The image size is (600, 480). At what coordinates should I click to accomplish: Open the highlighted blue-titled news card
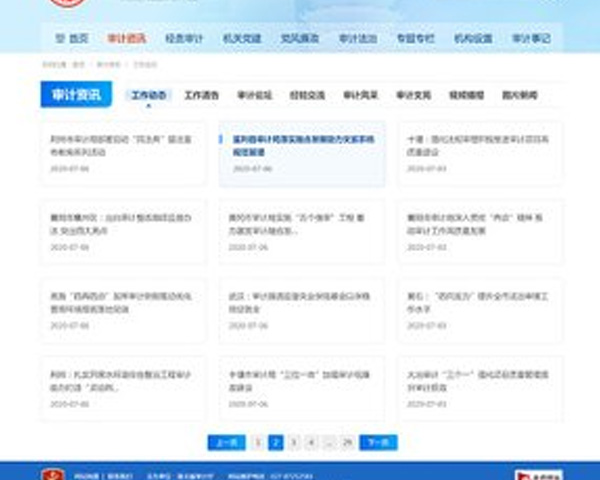coord(302,154)
